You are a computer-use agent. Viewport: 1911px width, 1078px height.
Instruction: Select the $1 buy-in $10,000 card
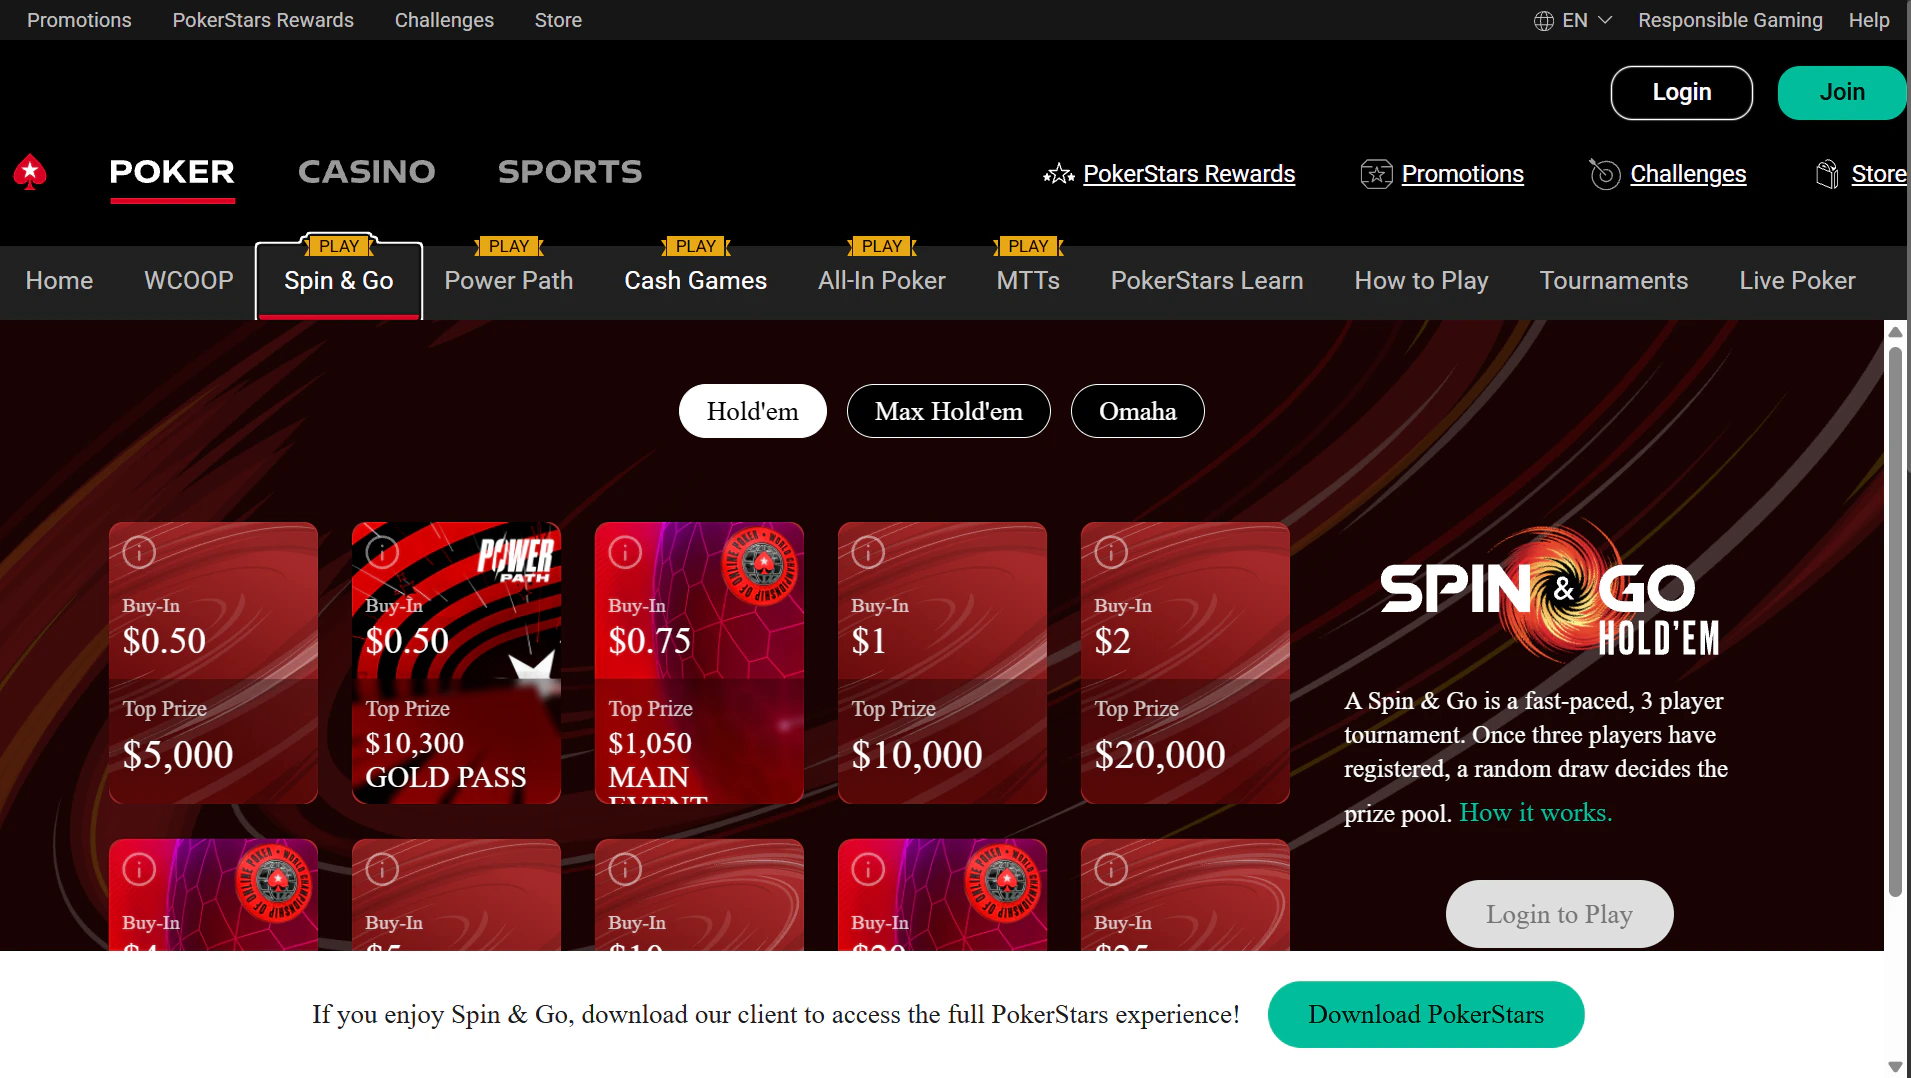tap(942, 663)
